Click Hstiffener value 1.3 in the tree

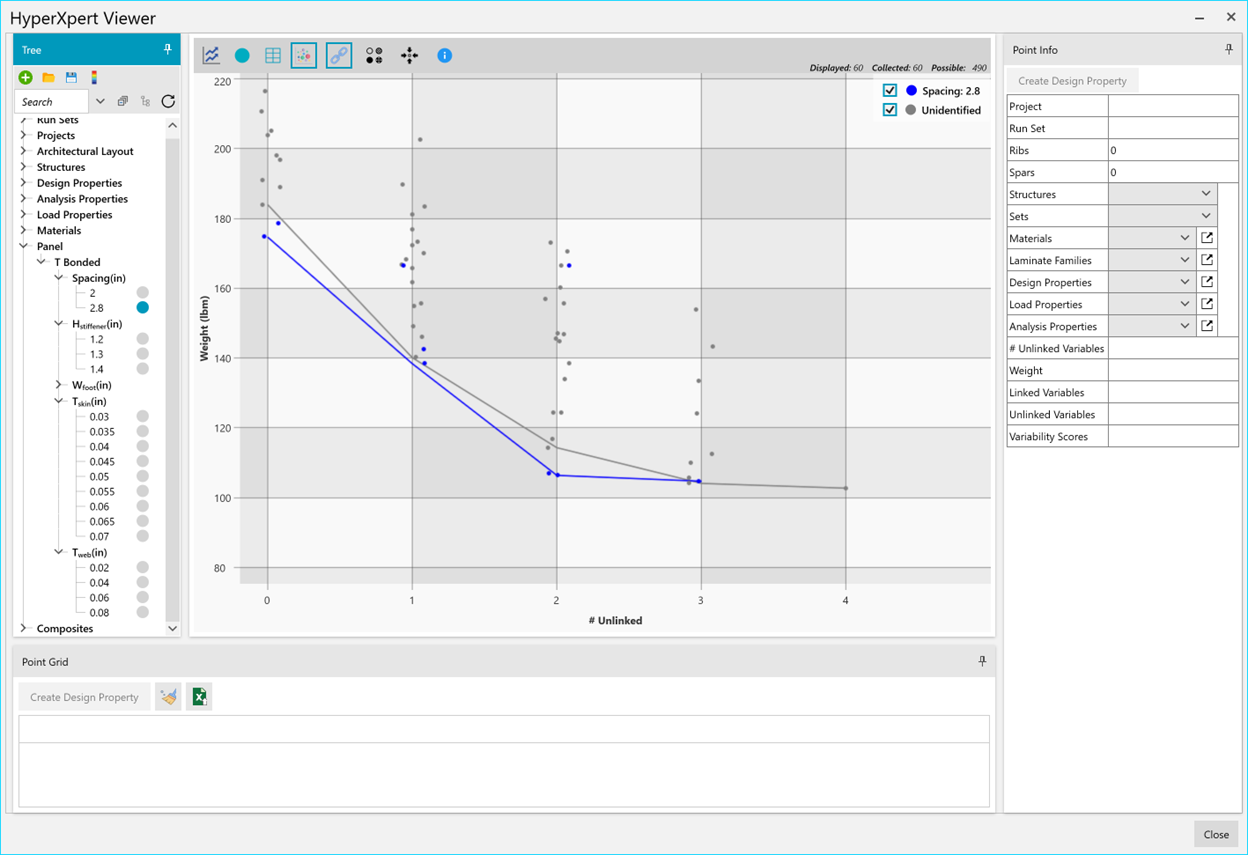point(96,354)
